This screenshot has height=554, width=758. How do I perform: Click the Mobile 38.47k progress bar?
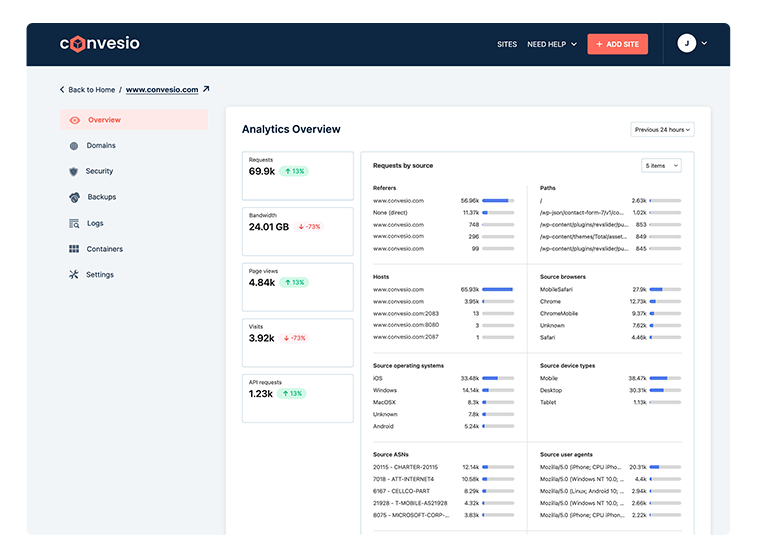click(x=665, y=379)
